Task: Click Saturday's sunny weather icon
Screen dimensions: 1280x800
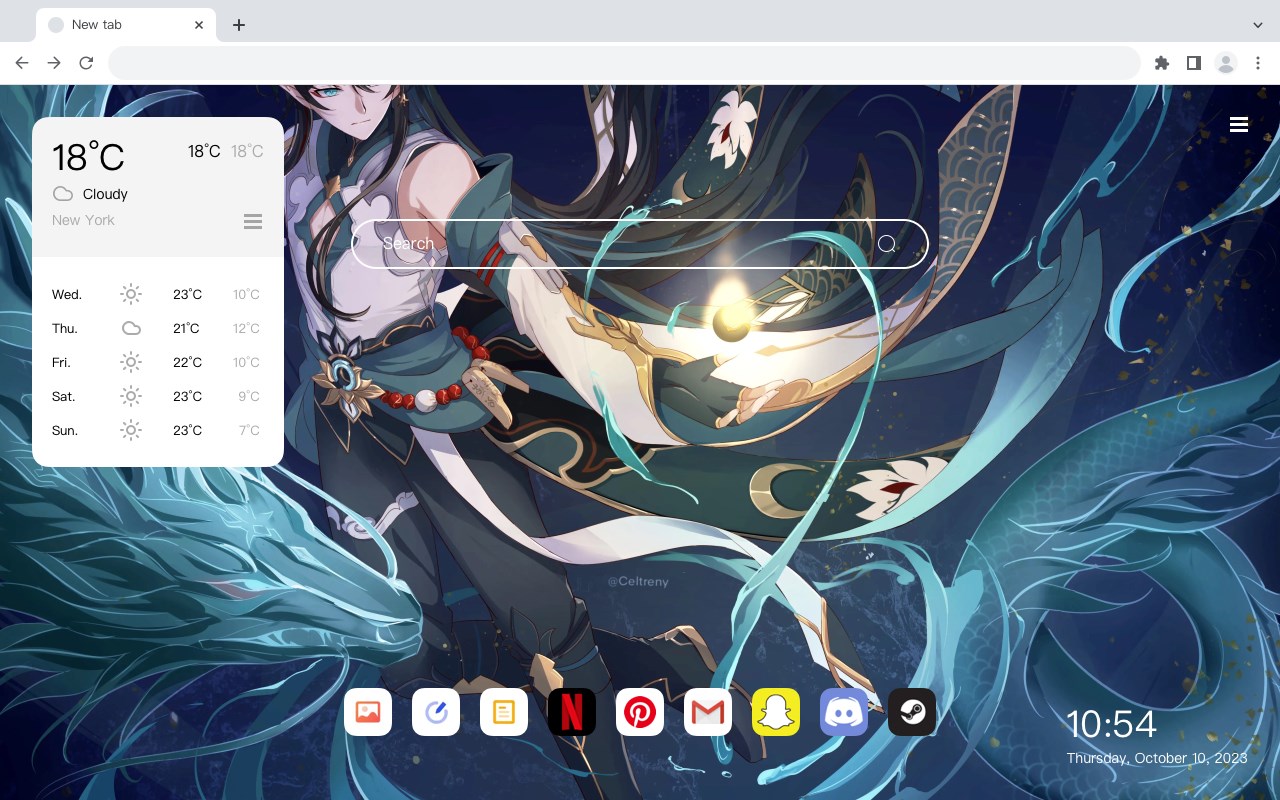Action: [x=131, y=396]
